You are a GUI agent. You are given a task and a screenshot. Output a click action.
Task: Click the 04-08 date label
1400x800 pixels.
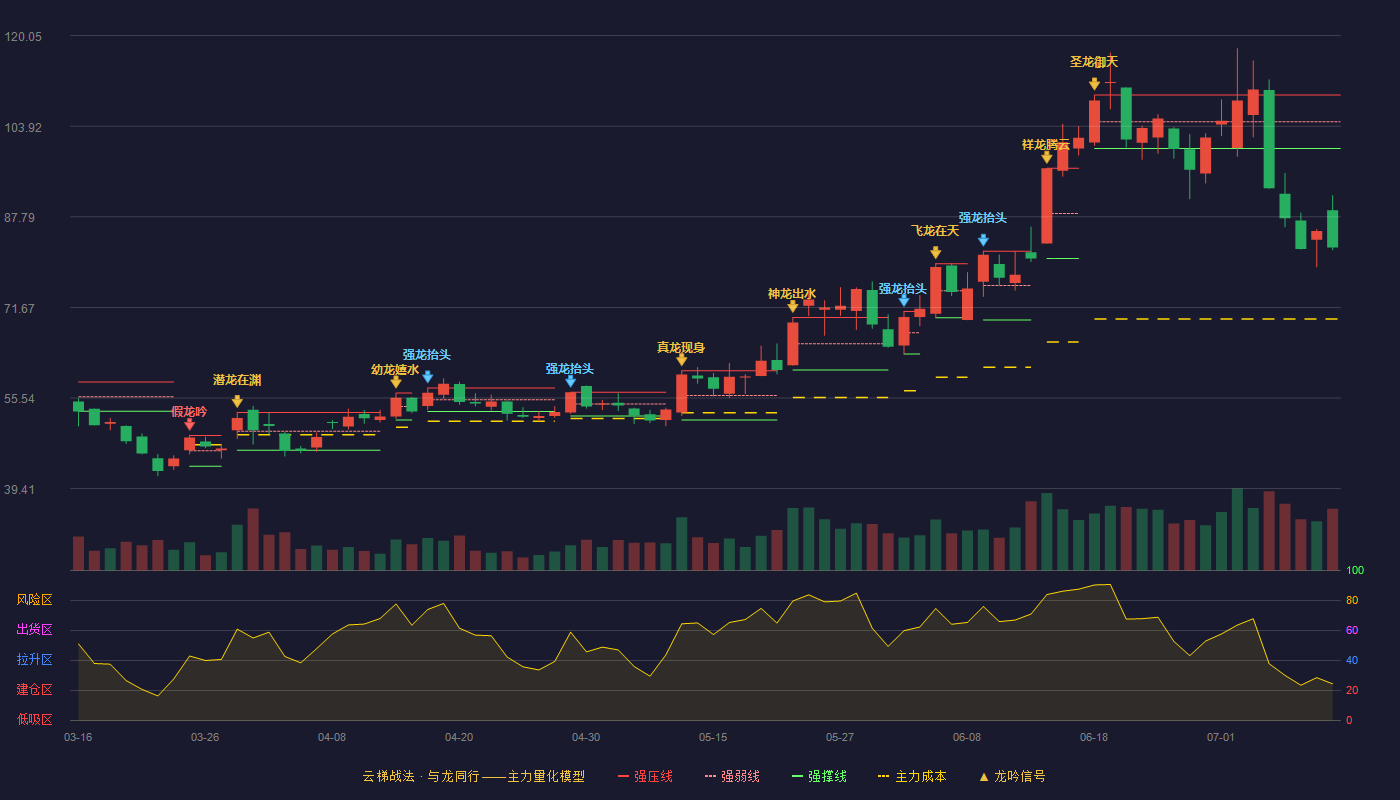332,737
